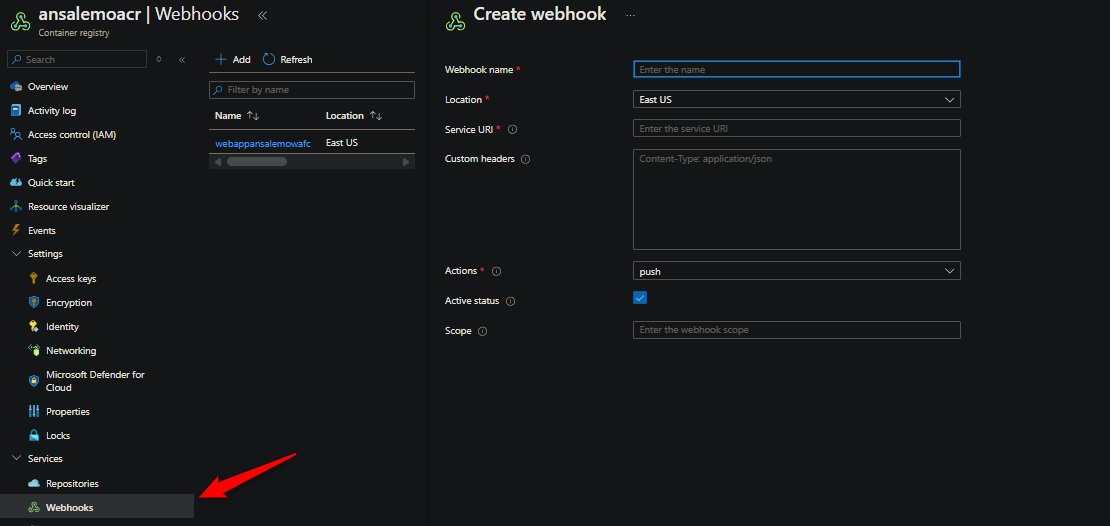The image size is (1110, 526).
Task: Collapse the Services group chevron
Action: 16,459
